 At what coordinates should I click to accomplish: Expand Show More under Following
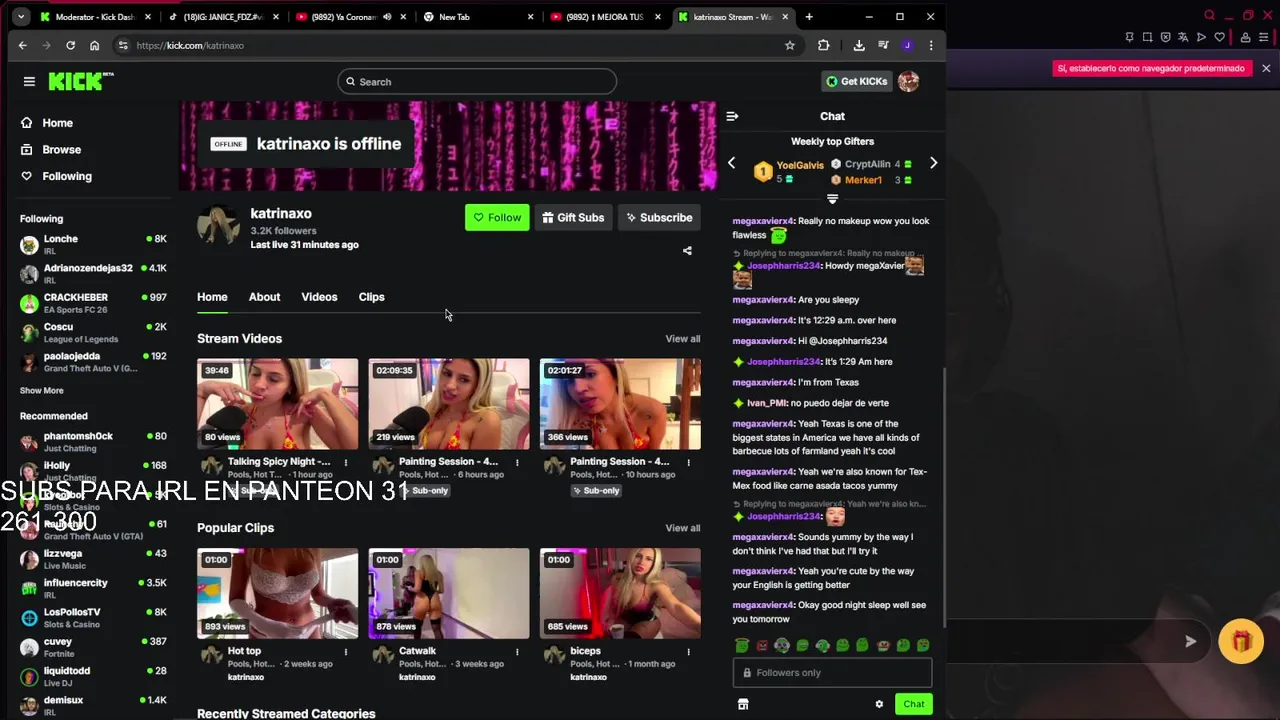[41, 390]
